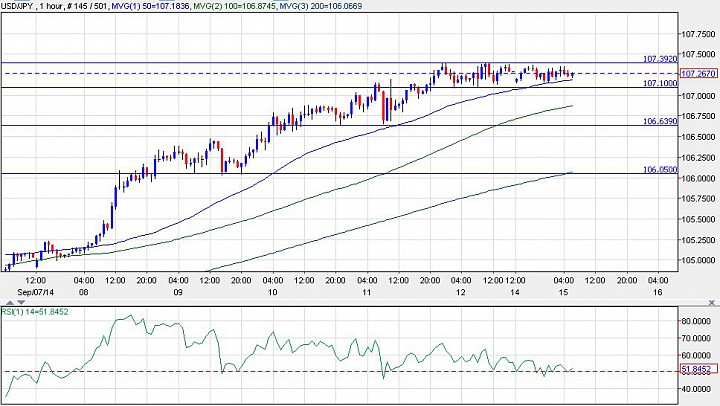Click the 'Sep/07/14' date label
The height and width of the screenshot is (406, 720).
35,292
